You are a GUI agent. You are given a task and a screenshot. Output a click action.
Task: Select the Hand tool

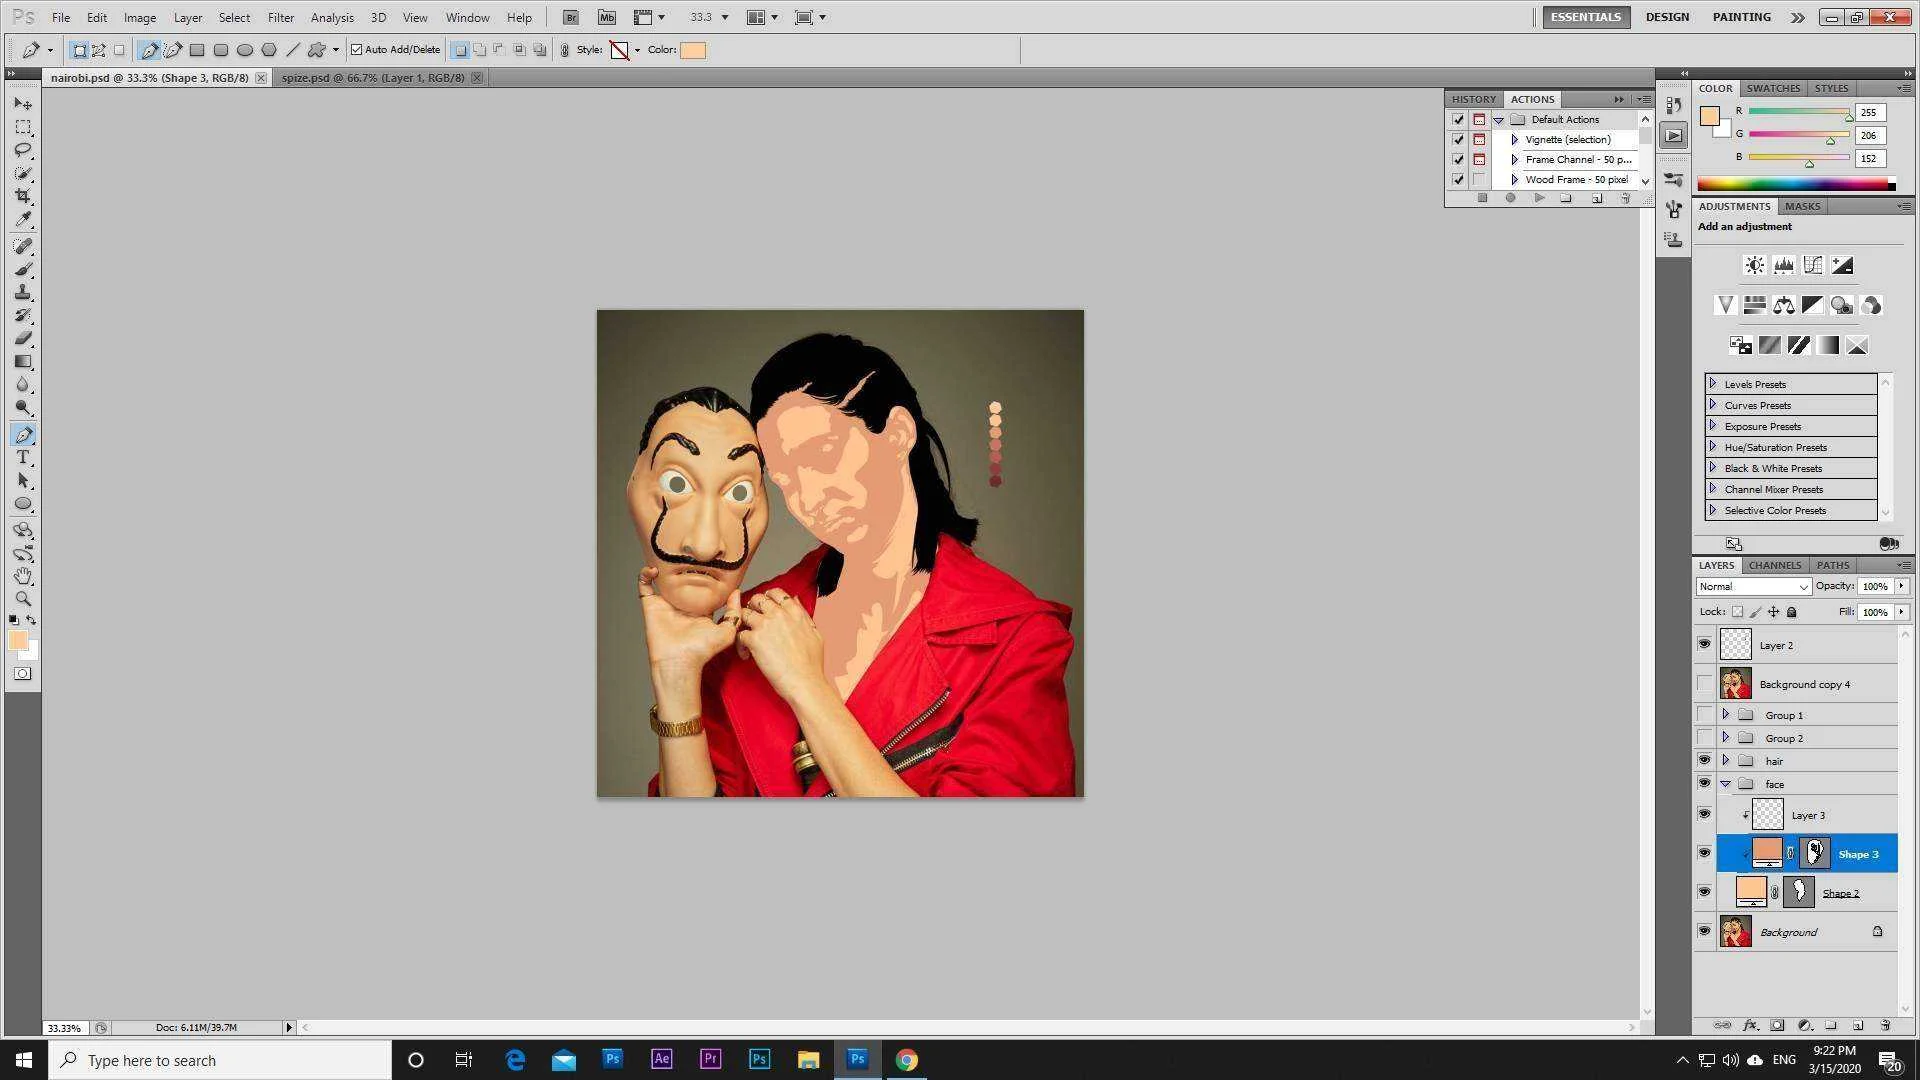point(23,576)
